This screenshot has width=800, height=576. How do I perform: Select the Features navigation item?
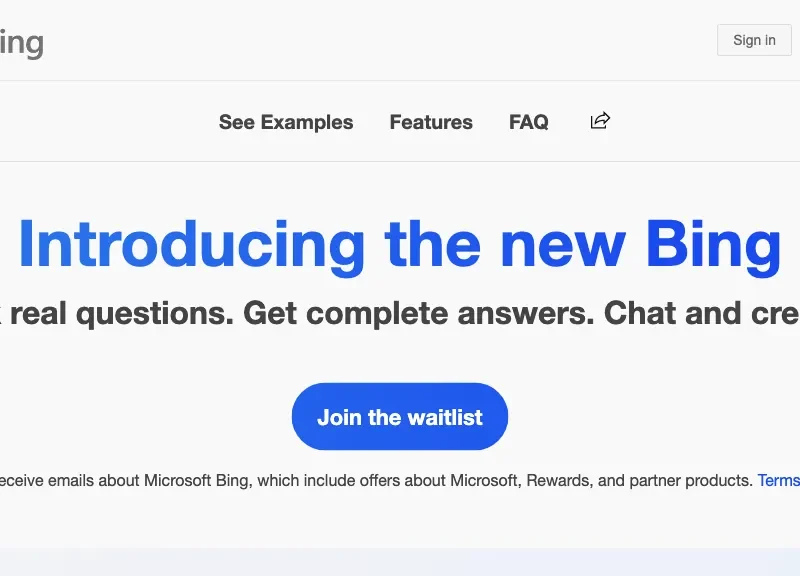431,122
